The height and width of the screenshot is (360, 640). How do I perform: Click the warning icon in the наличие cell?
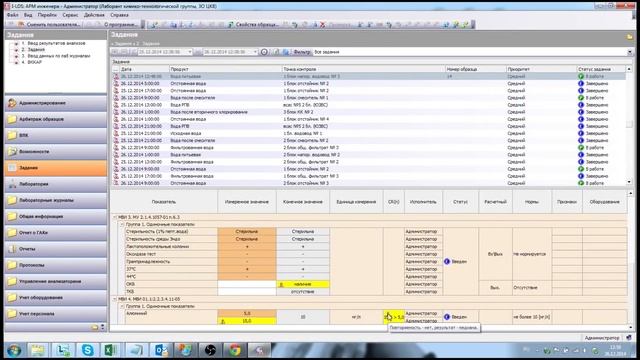pos(281,284)
